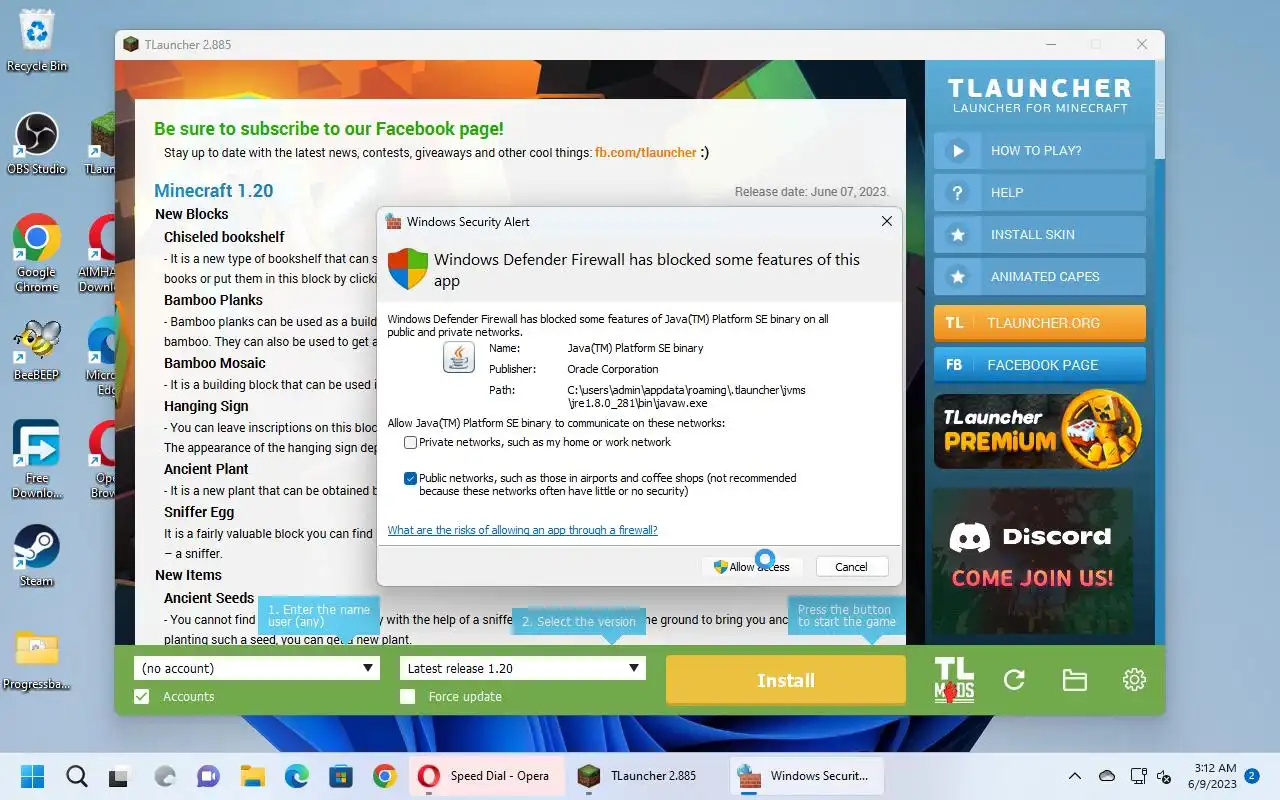Open HELP in TLauncher sidebar
This screenshot has width=1280, height=800.
click(1040, 193)
